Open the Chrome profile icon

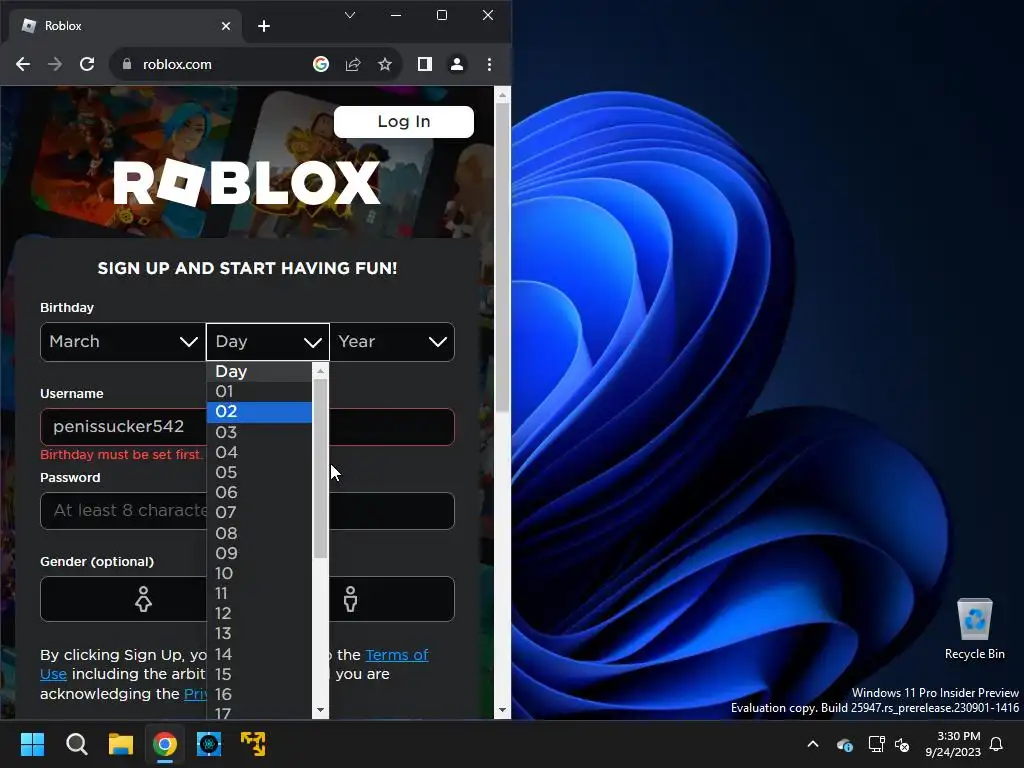coord(457,64)
